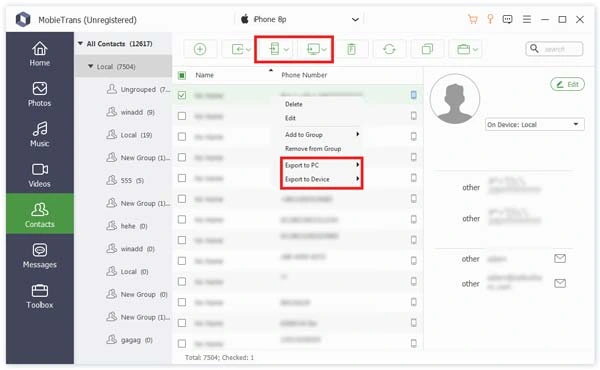Check the eighth contact row checkbox
Viewport: 600px width, 370px height.
click(x=182, y=240)
